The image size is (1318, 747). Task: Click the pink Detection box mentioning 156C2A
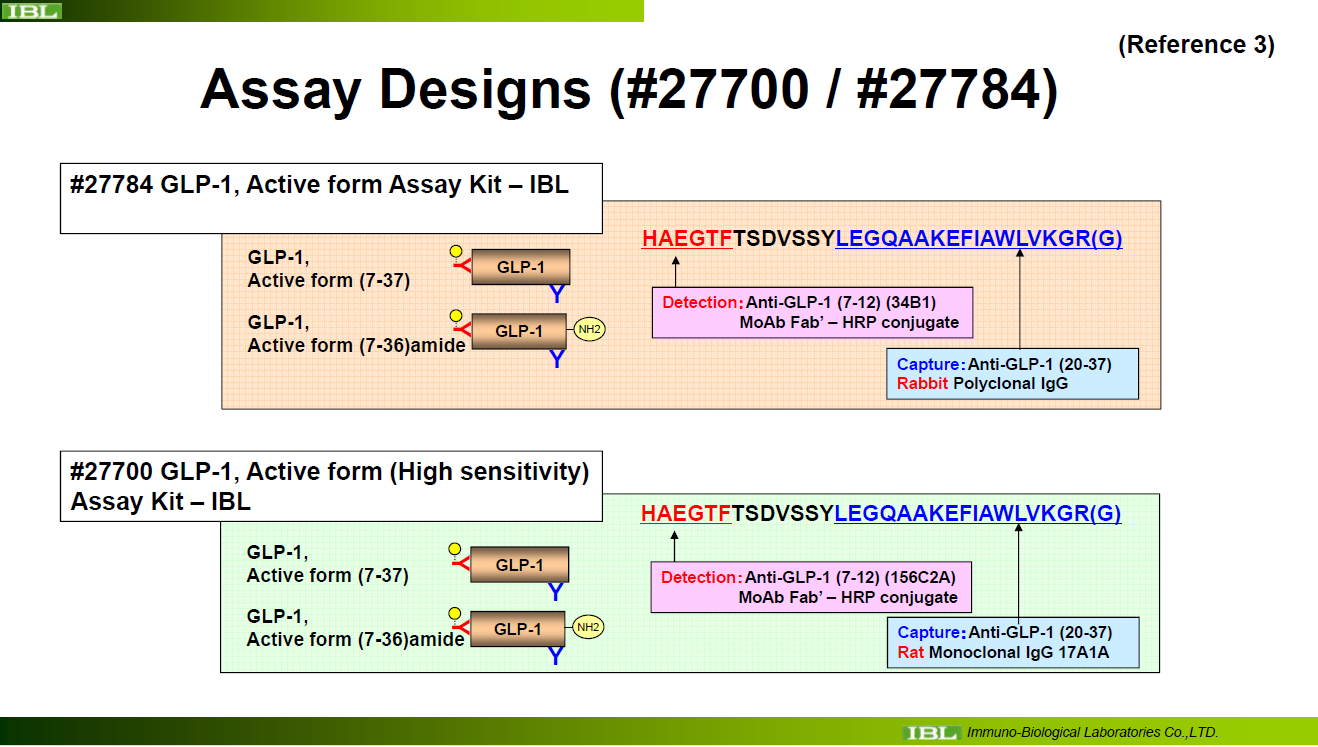tap(811, 587)
